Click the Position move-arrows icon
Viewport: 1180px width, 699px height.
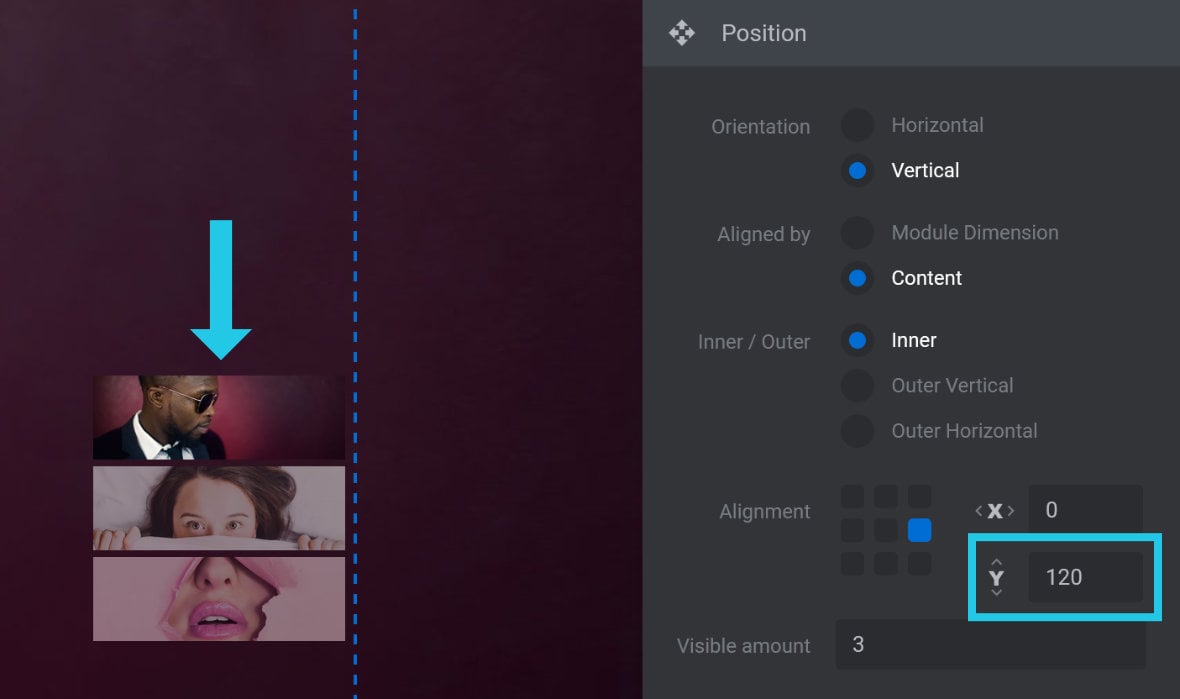pos(682,33)
